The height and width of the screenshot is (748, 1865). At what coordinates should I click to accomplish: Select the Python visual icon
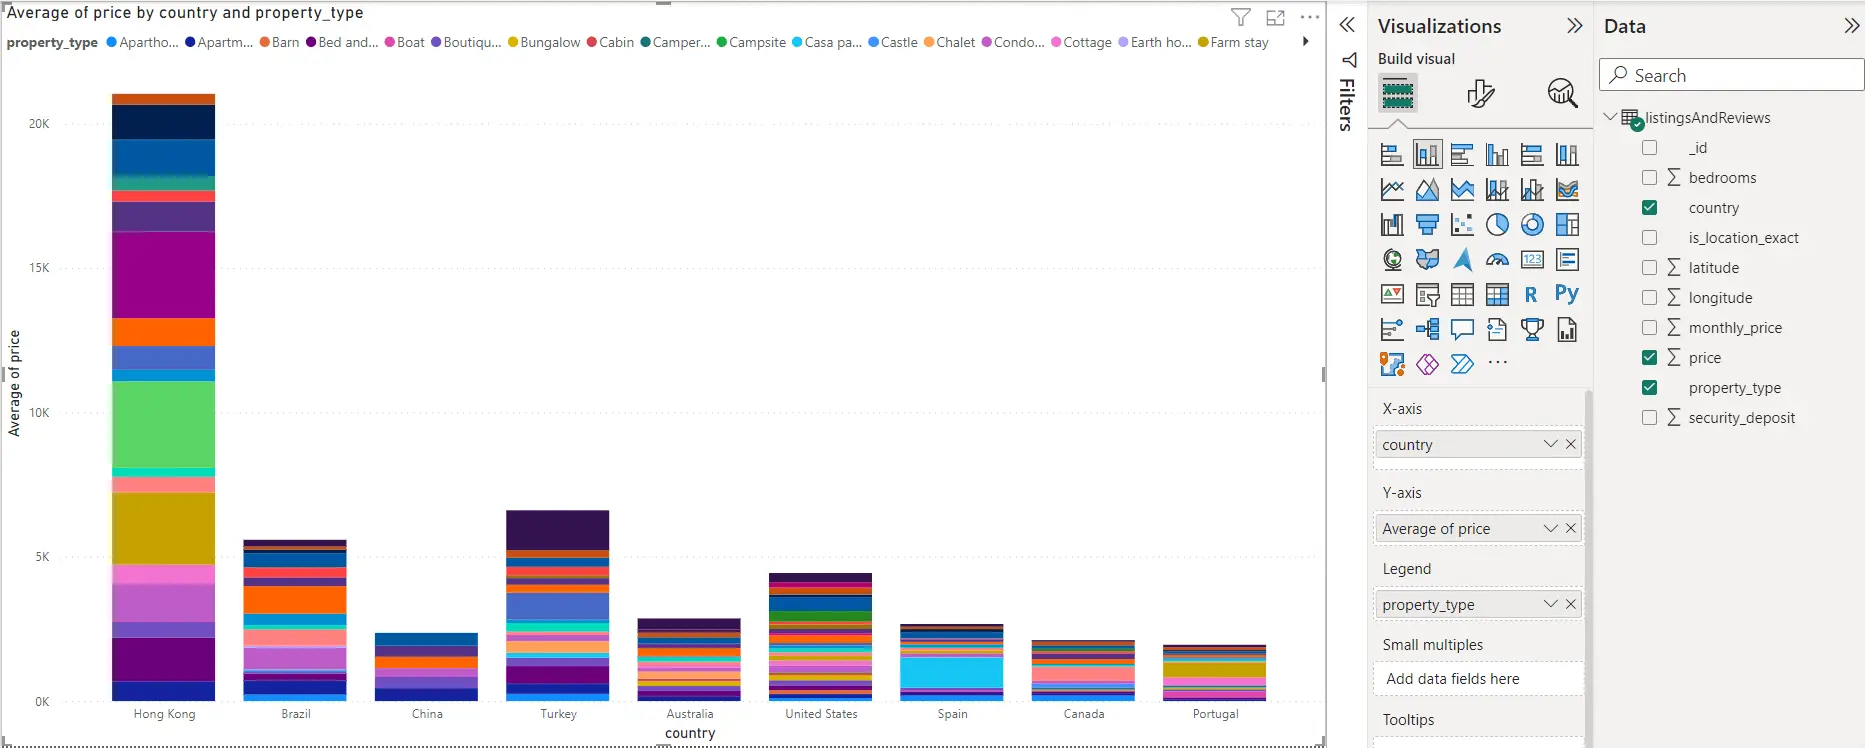pos(1566,294)
